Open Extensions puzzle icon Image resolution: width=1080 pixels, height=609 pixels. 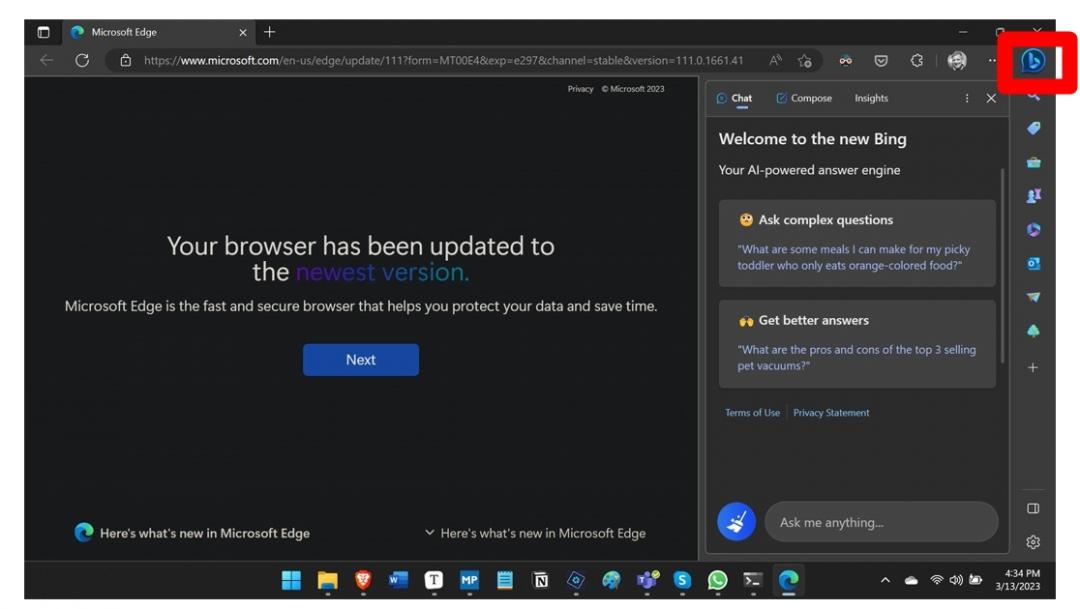coord(917,61)
